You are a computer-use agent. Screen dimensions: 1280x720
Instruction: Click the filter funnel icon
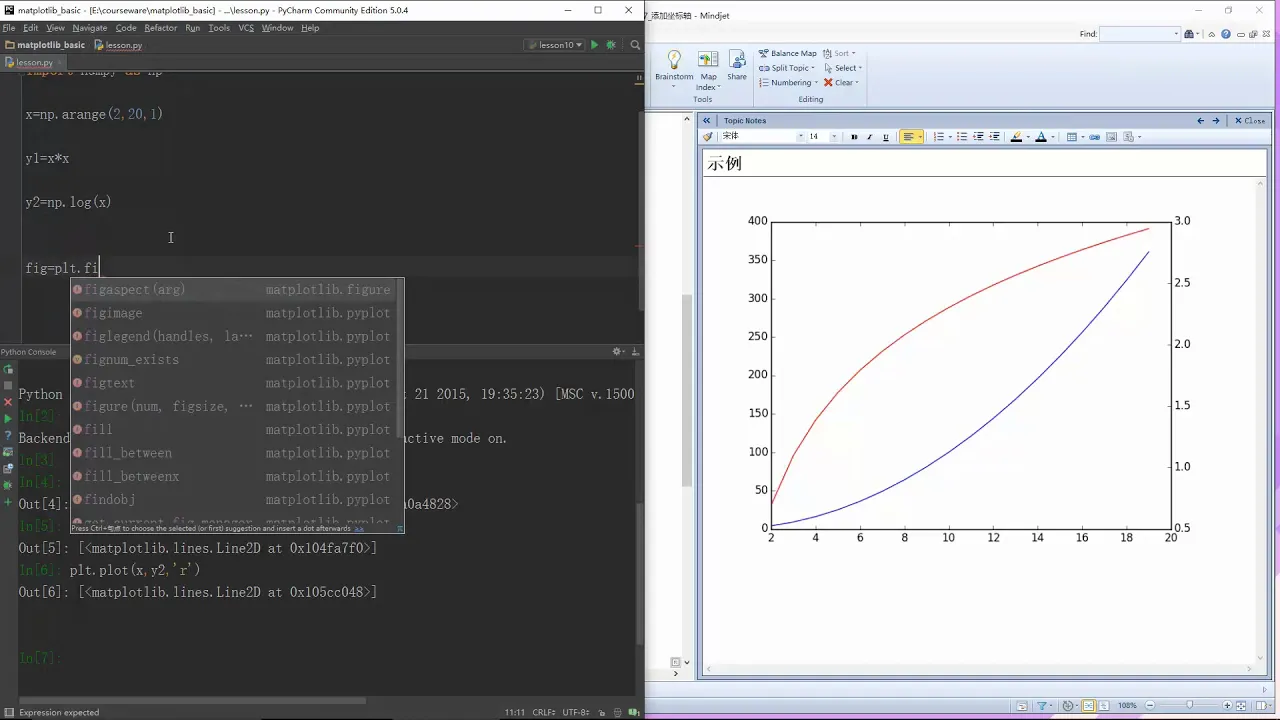[1042, 706]
